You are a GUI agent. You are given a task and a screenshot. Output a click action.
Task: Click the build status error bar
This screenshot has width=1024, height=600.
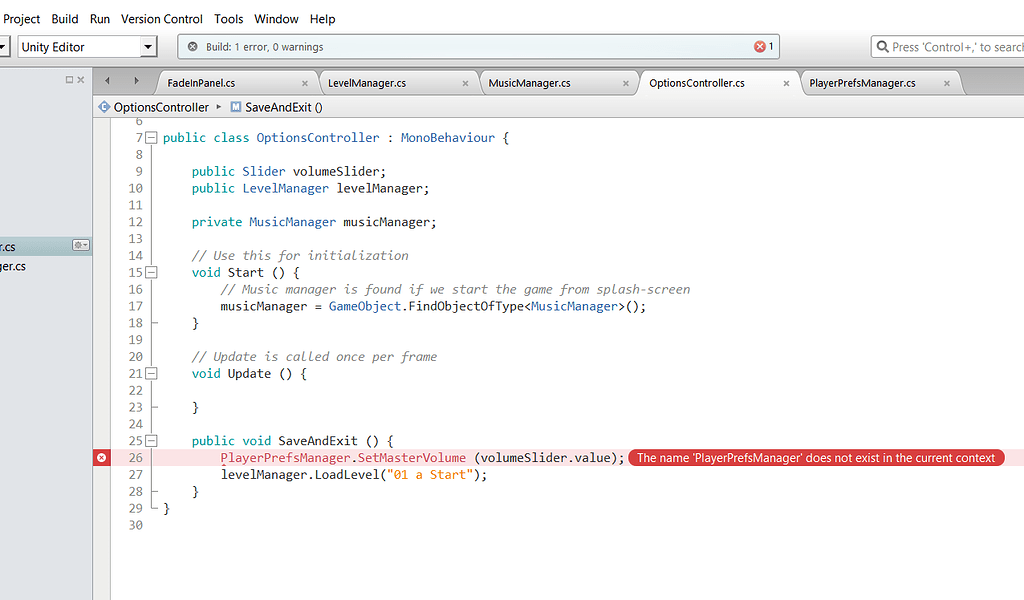(x=478, y=47)
